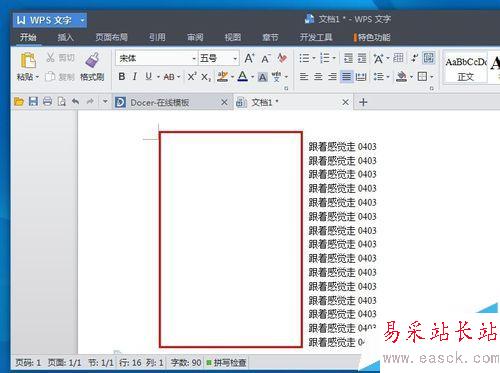Image resolution: width=500 pixels, height=373 pixels.
Task: Add new document tab with plus
Action: [x=363, y=102]
